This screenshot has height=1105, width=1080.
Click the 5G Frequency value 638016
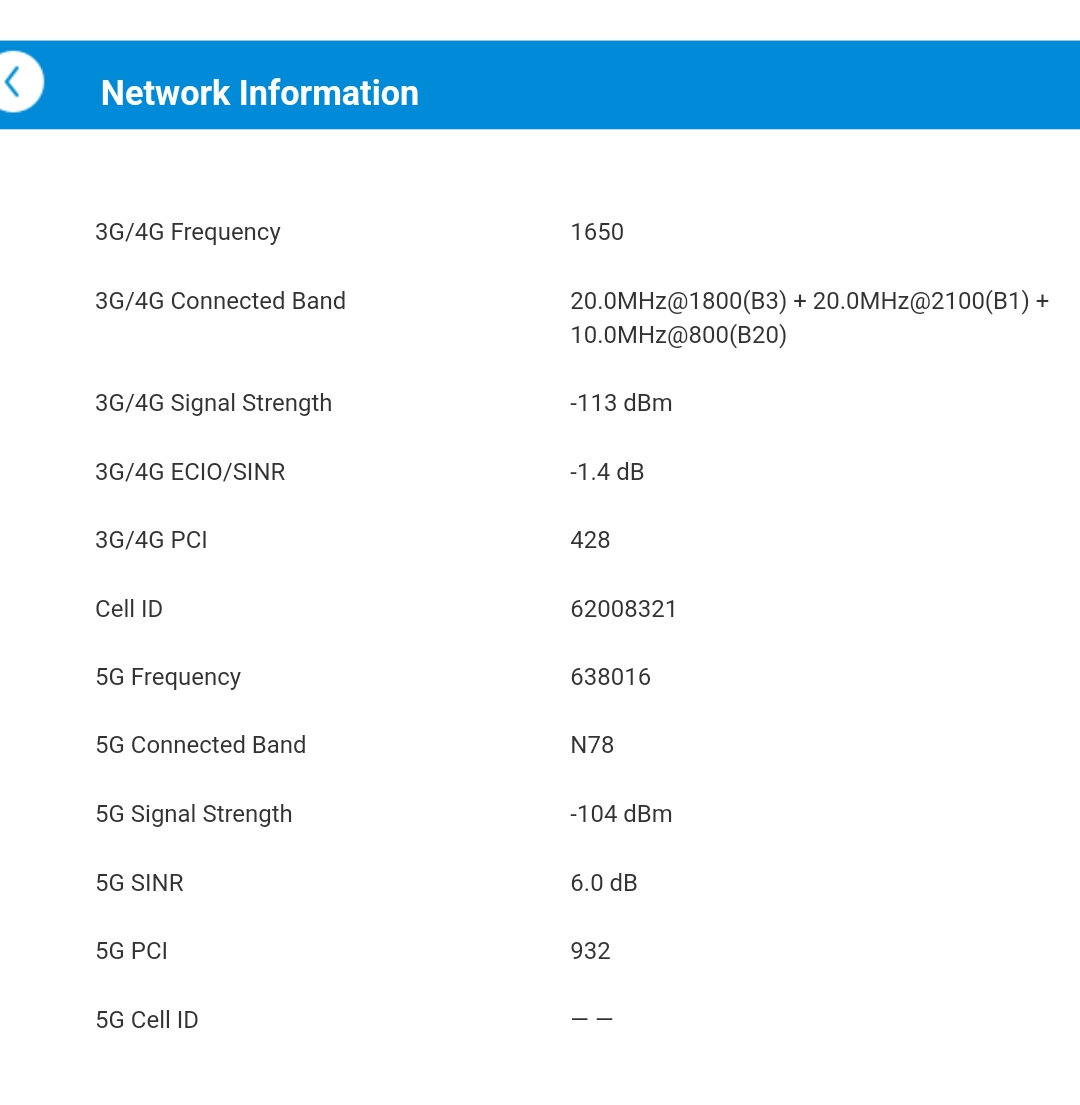pyautogui.click(x=610, y=677)
